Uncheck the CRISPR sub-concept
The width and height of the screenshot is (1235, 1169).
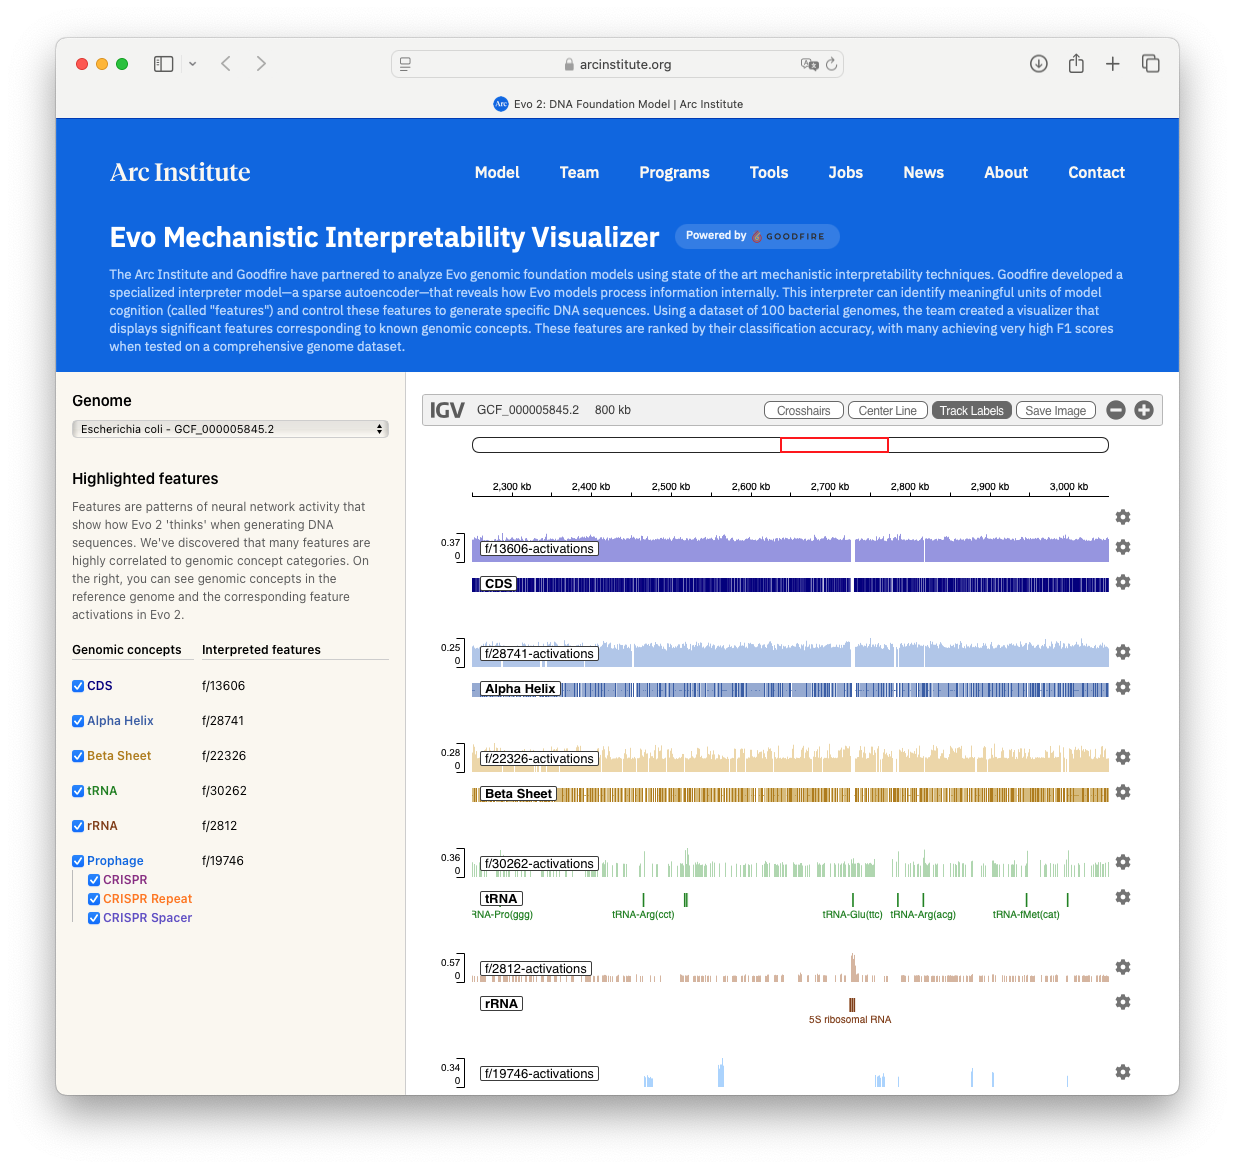coord(94,880)
